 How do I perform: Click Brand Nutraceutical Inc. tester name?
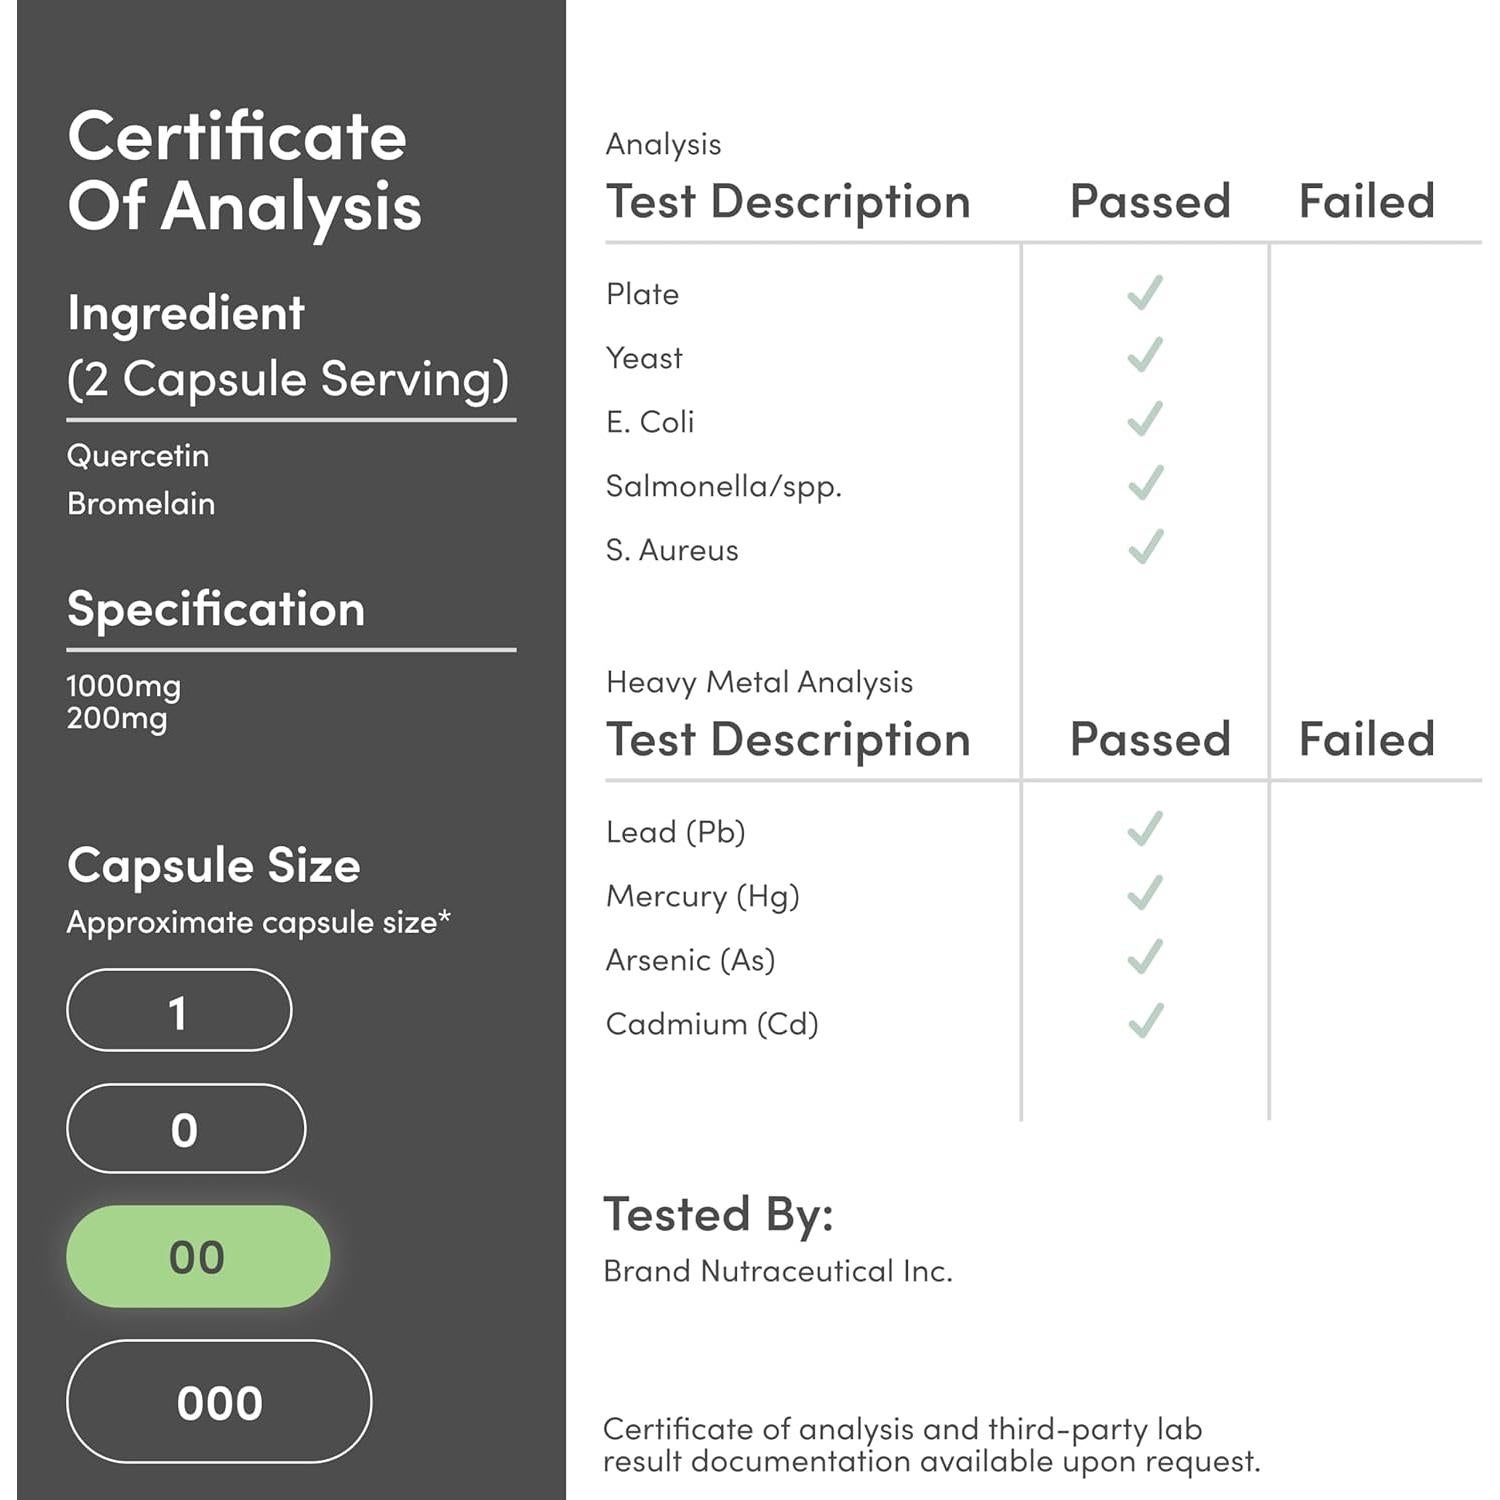778,1271
